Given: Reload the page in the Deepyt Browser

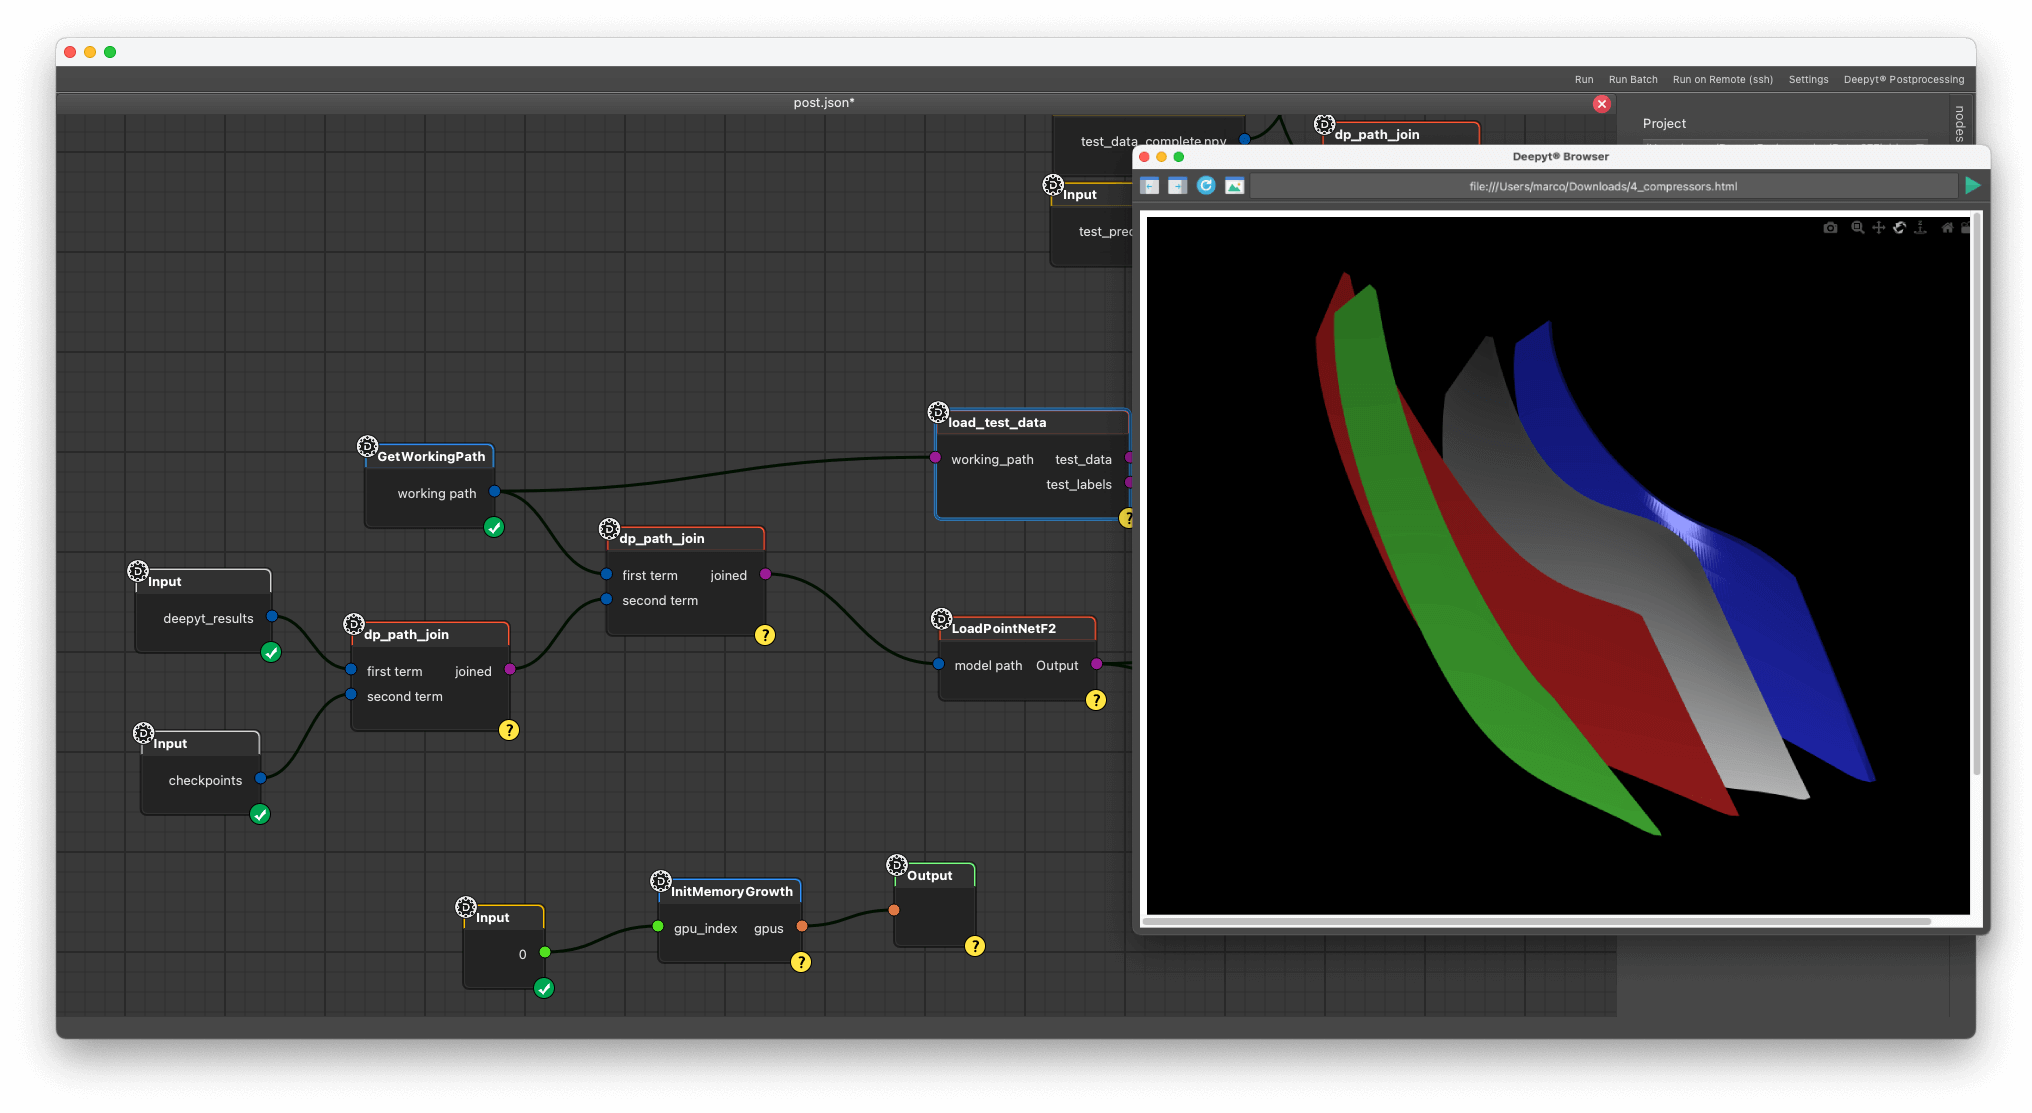Looking at the screenshot, I should pos(1206,186).
